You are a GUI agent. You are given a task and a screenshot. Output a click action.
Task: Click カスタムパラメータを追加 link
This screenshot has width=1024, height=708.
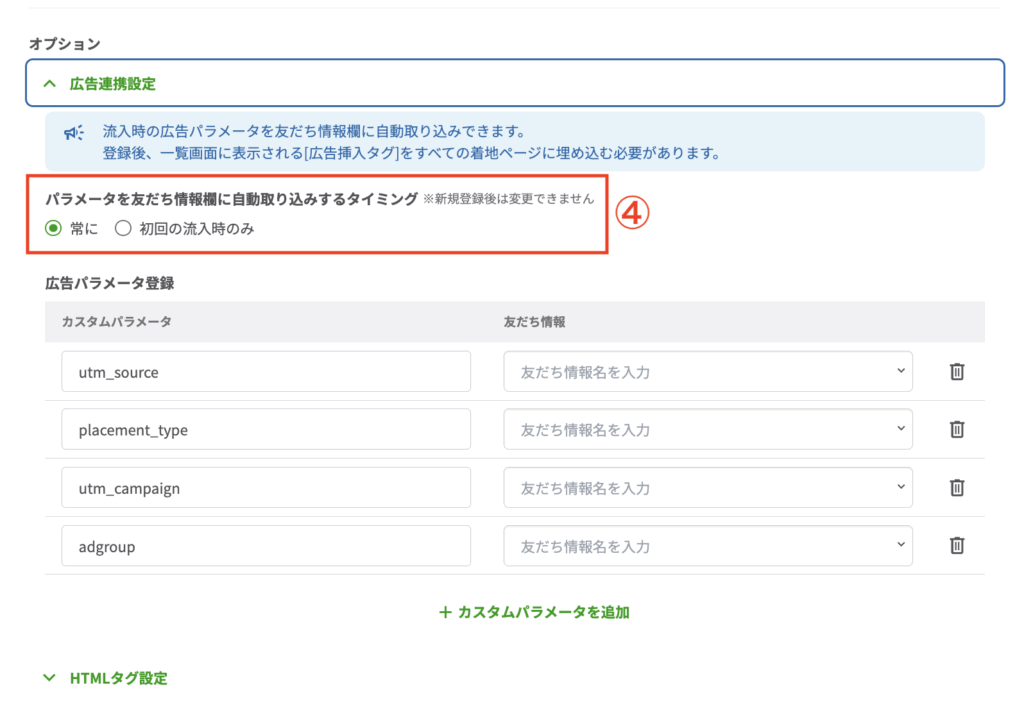coord(543,612)
